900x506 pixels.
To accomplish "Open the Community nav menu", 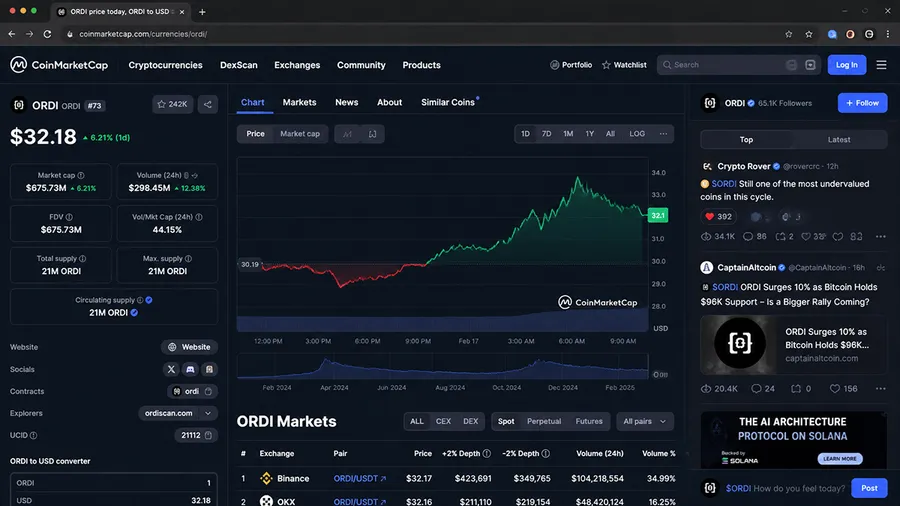I will point(361,65).
